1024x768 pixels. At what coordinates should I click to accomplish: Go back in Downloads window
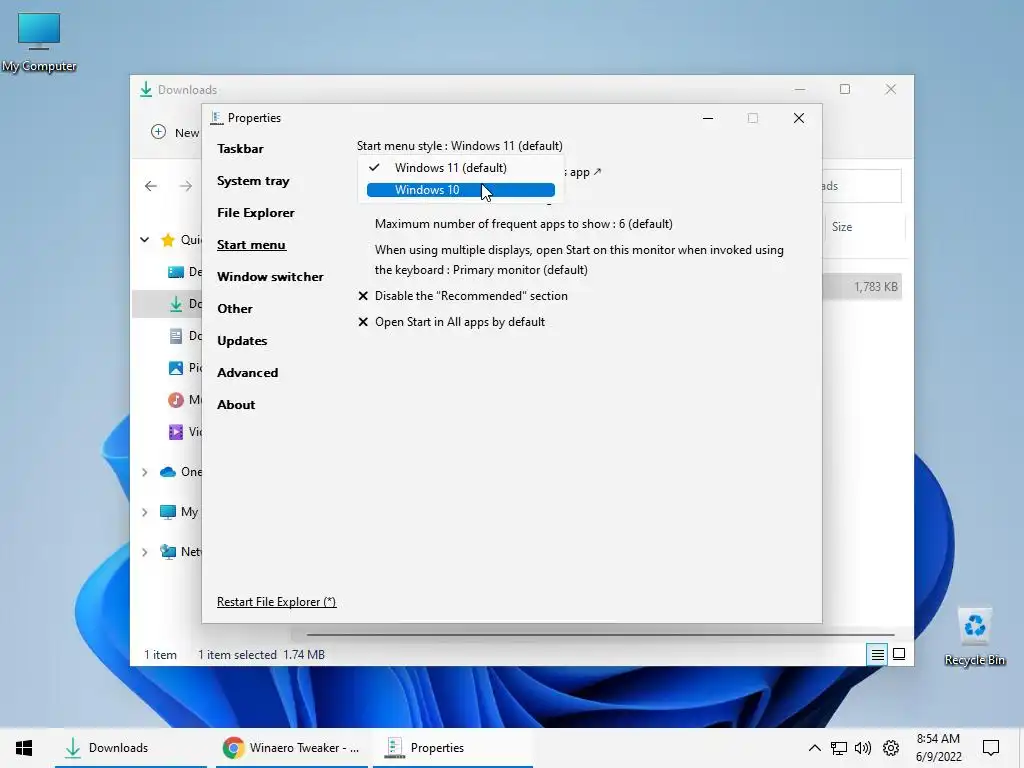click(x=151, y=186)
